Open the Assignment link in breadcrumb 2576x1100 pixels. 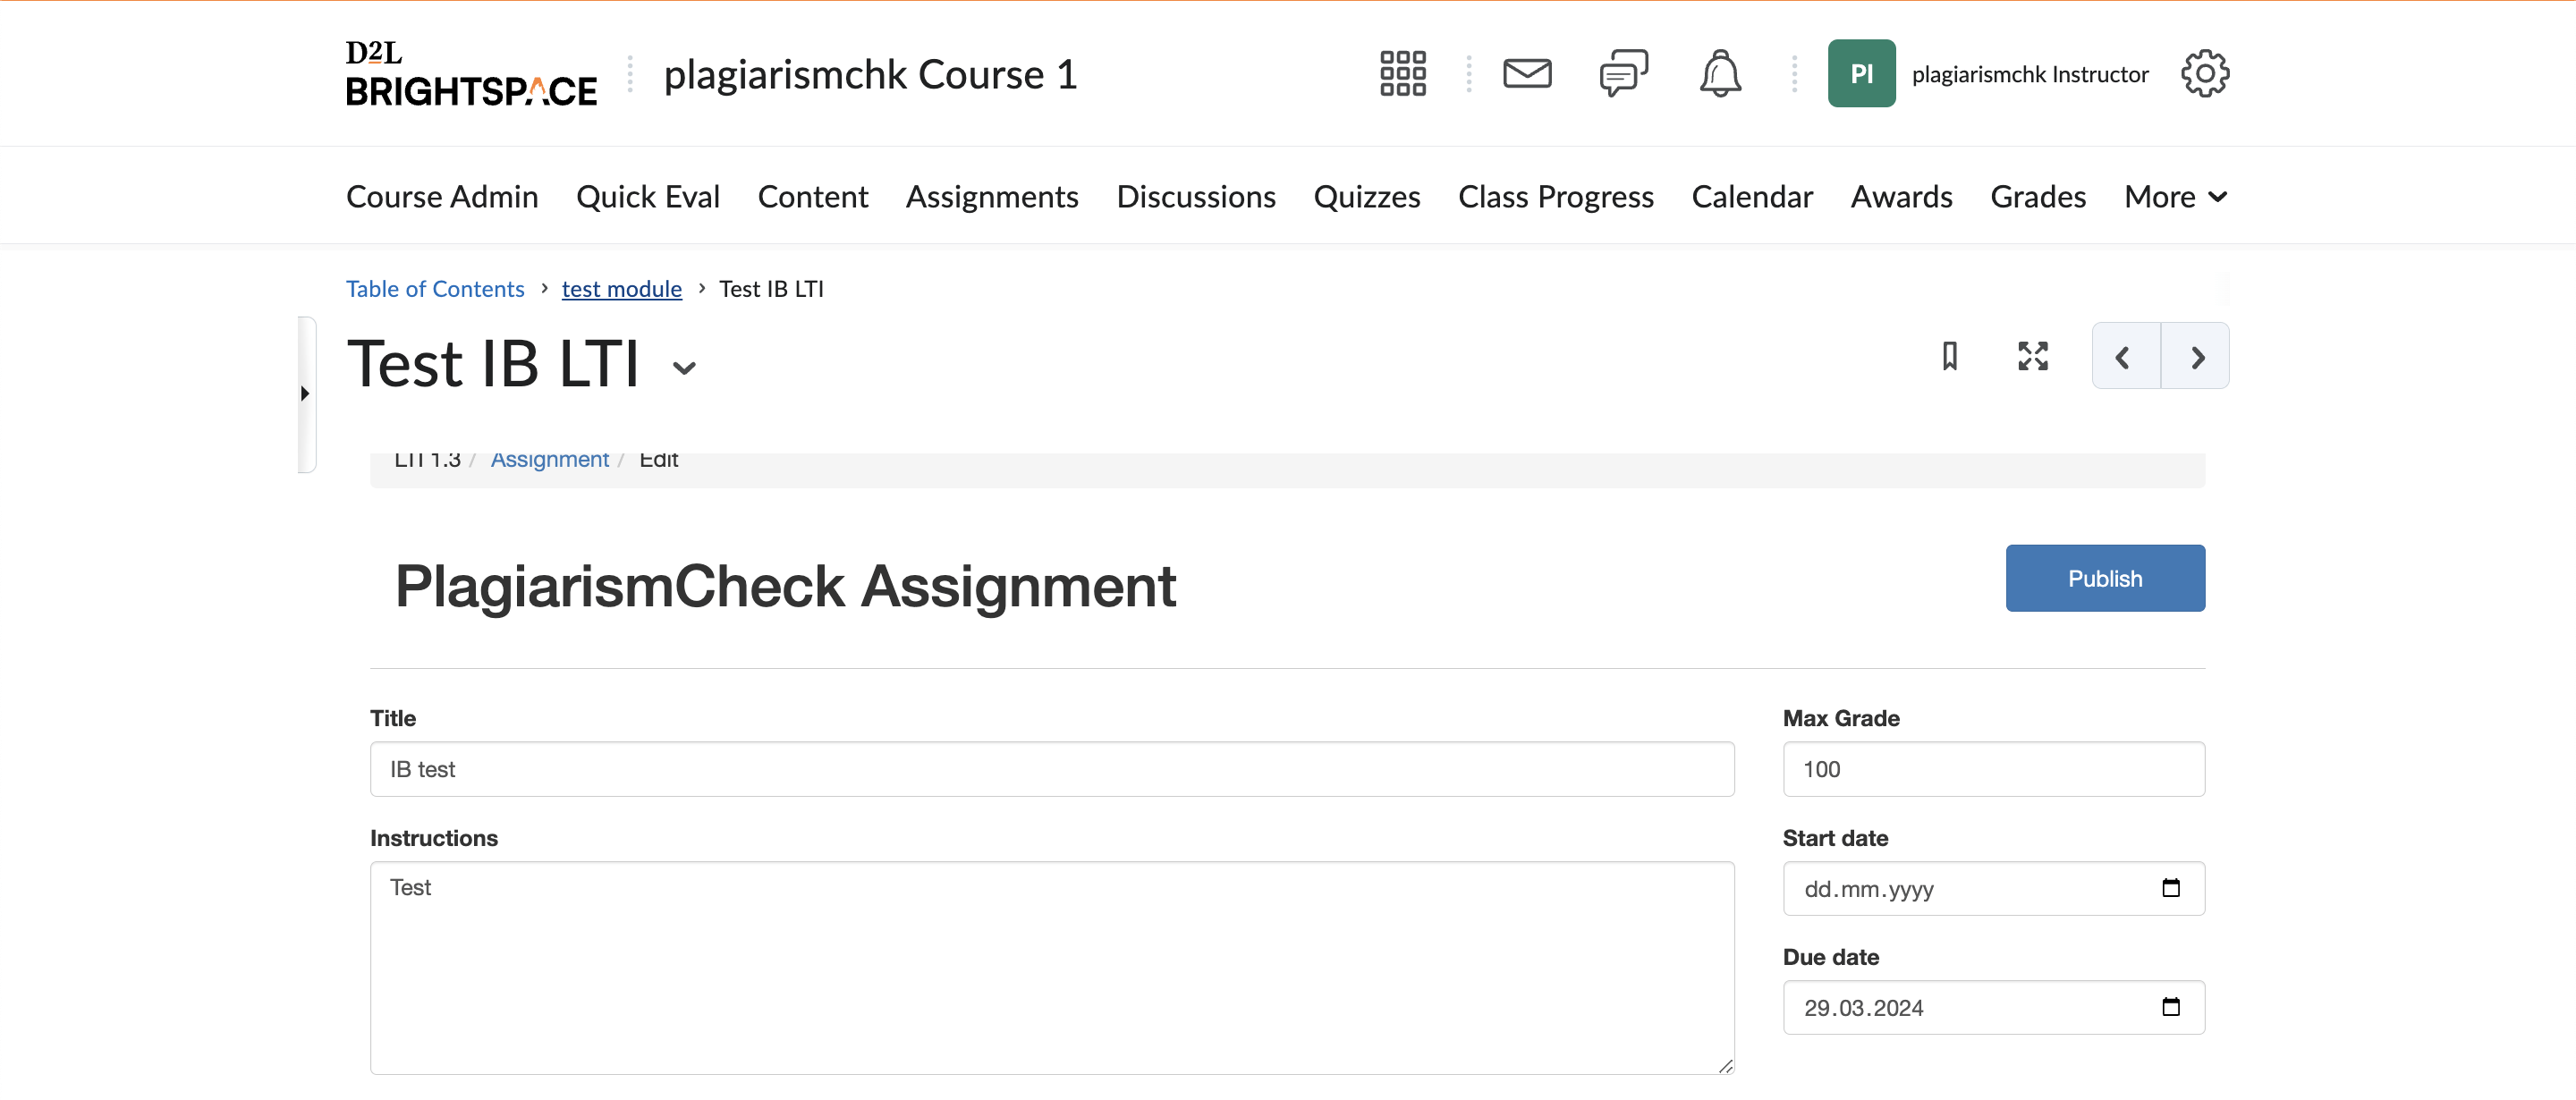pyautogui.click(x=550, y=458)
